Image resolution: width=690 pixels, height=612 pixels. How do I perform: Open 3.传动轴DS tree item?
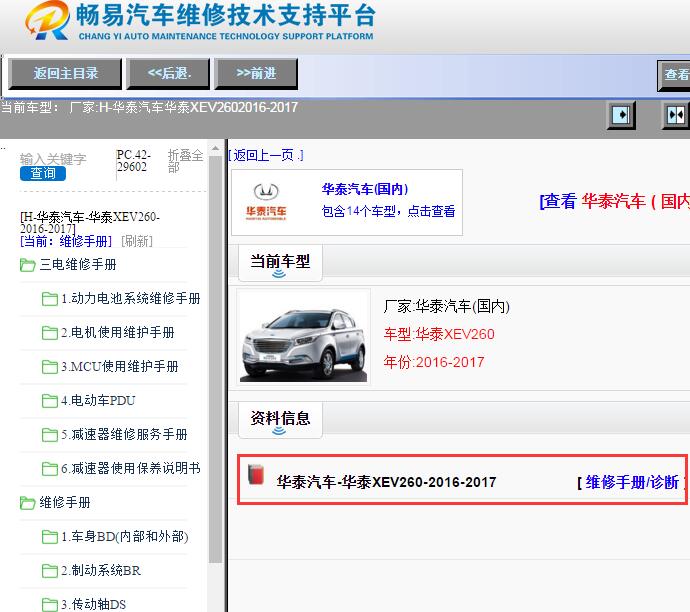click(x=93, y=604)
